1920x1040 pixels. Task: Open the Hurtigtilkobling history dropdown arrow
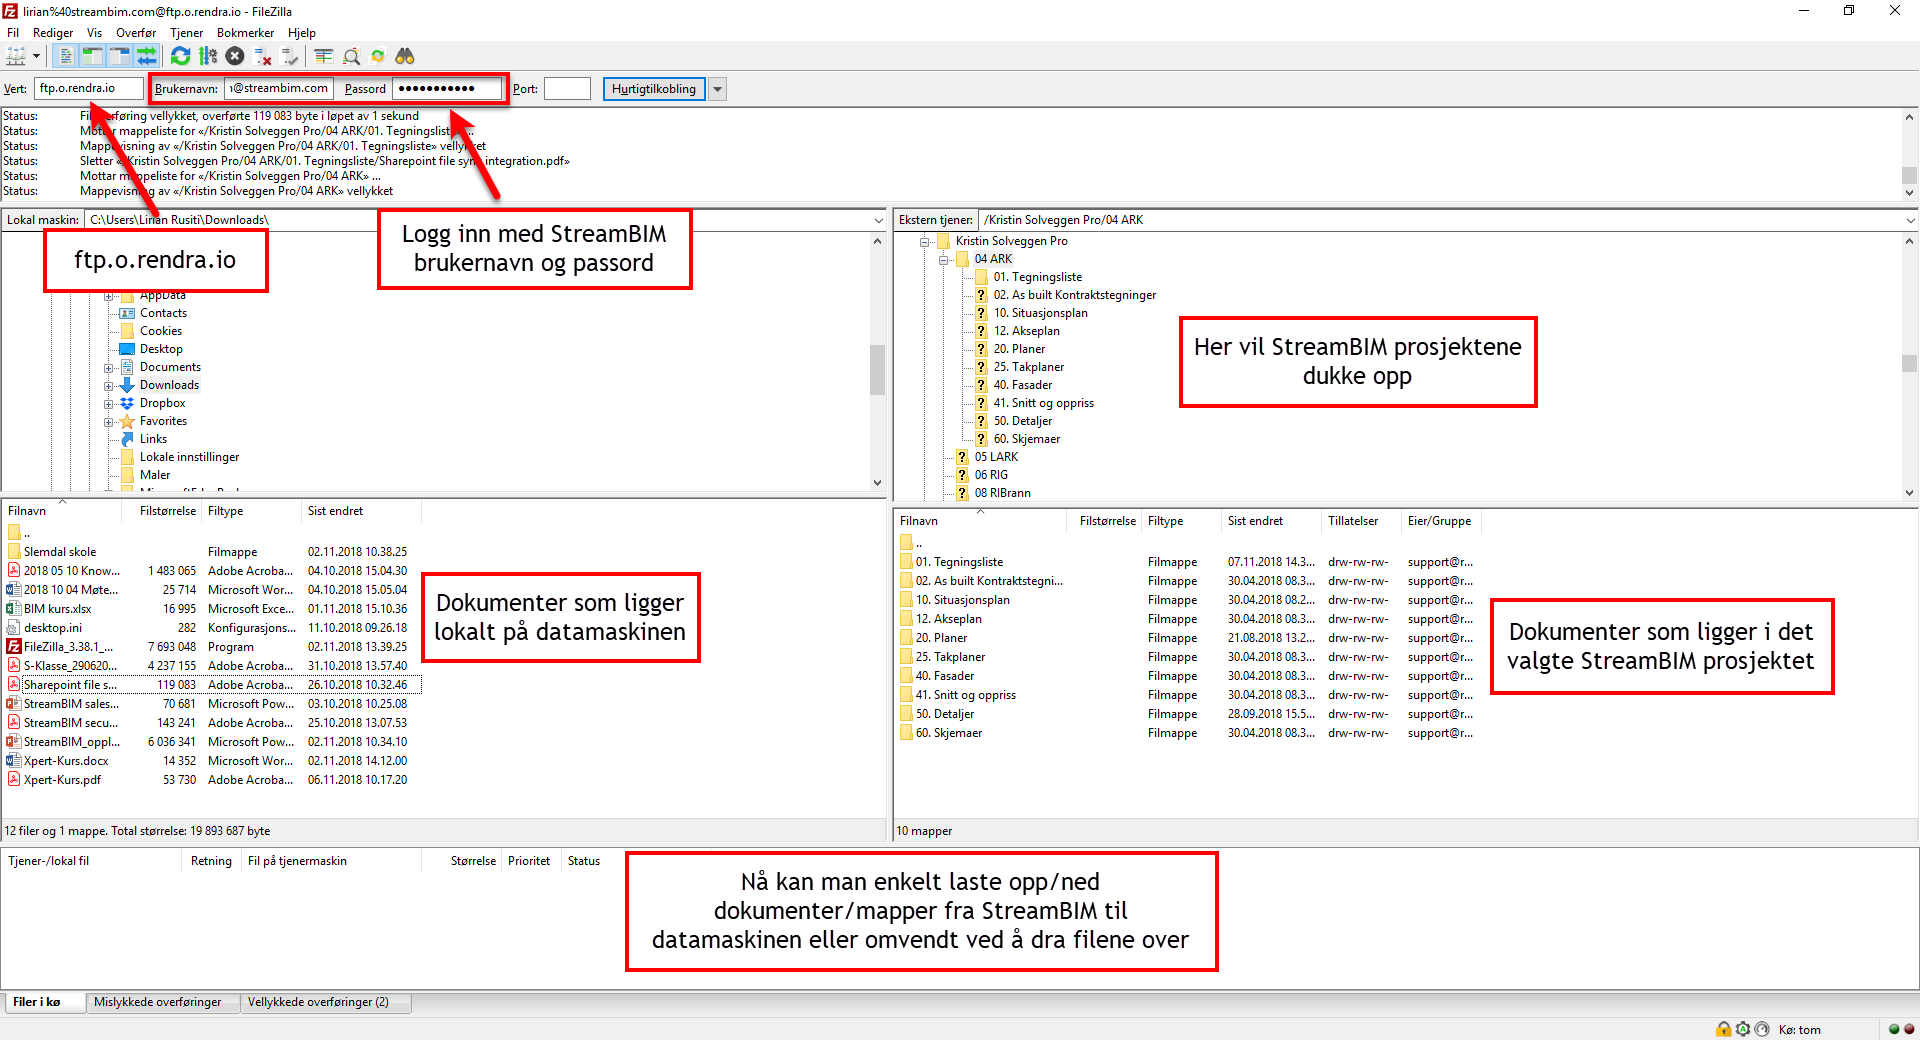tap(717, 89)
